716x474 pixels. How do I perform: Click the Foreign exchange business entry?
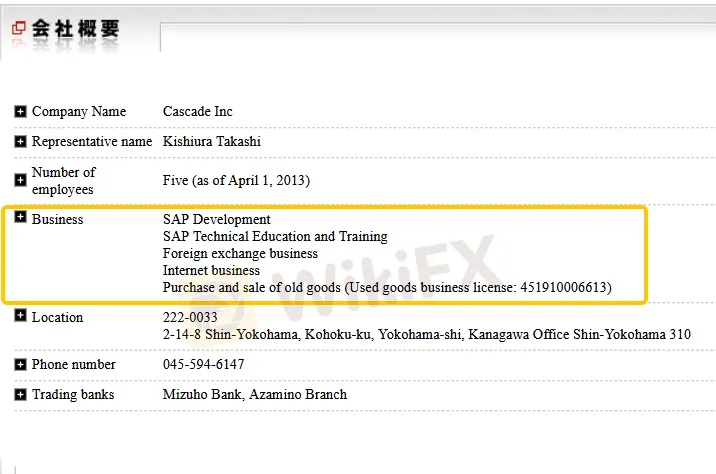click(x=240, y=254)
